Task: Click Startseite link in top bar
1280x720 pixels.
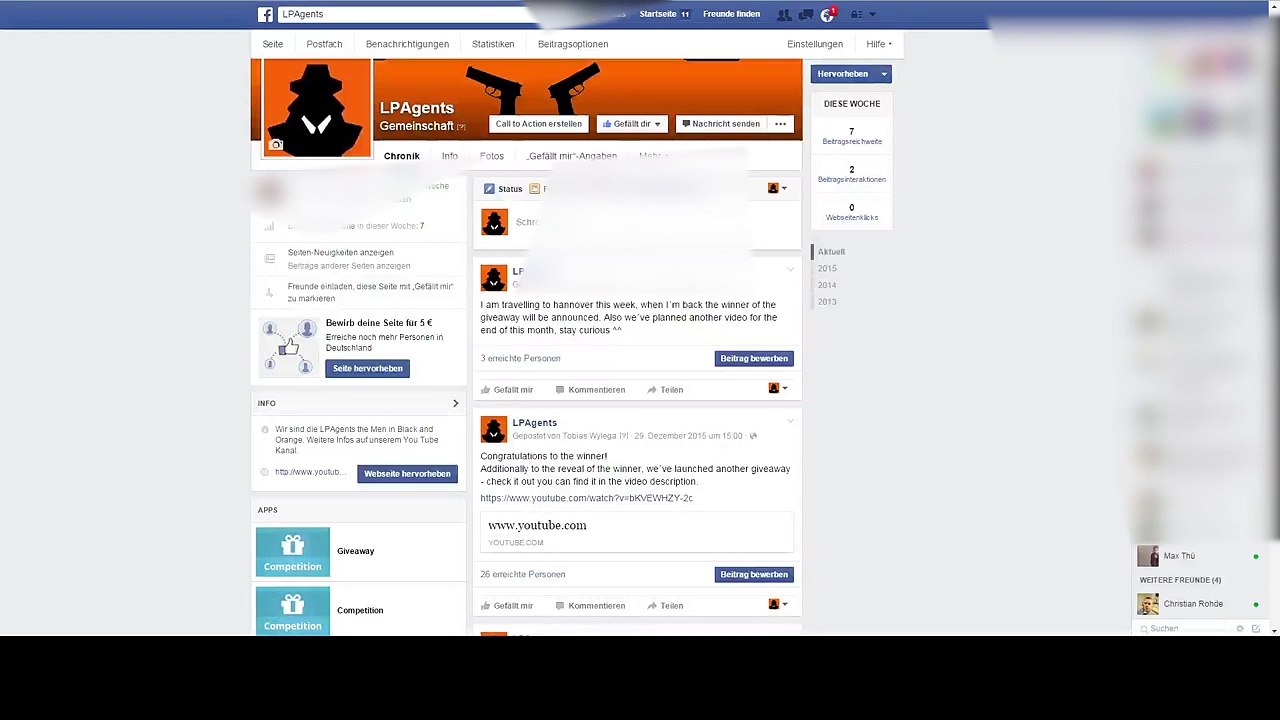Action: pyautogui.click(x=658, y=14)
